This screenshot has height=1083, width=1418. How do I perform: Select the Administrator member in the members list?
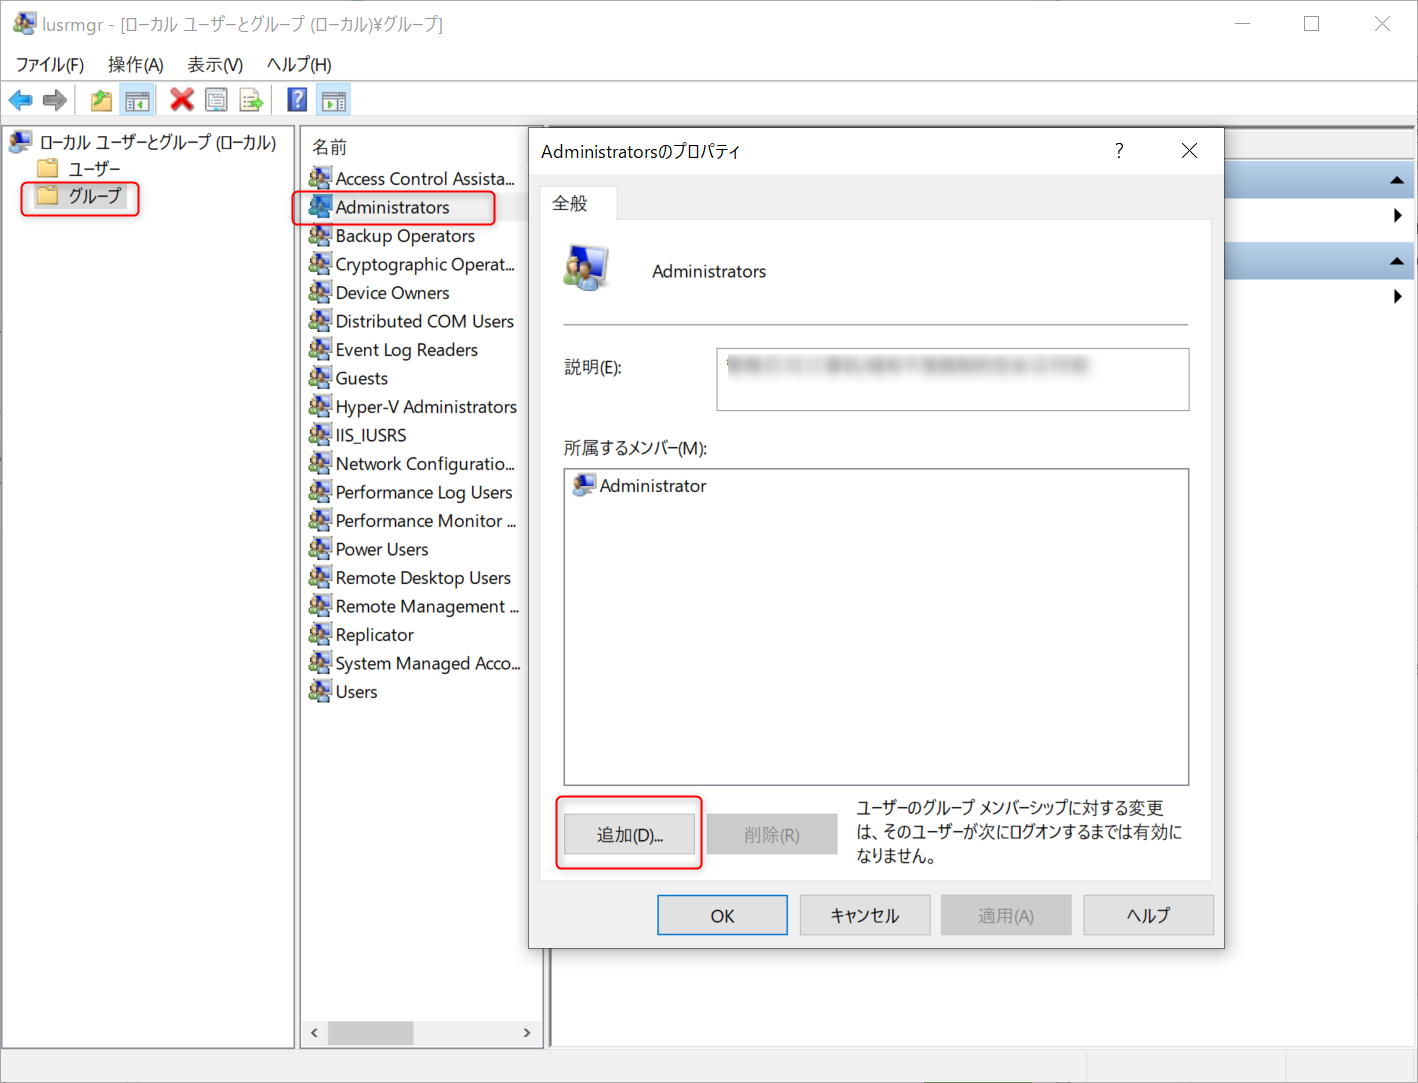point(652,486)
